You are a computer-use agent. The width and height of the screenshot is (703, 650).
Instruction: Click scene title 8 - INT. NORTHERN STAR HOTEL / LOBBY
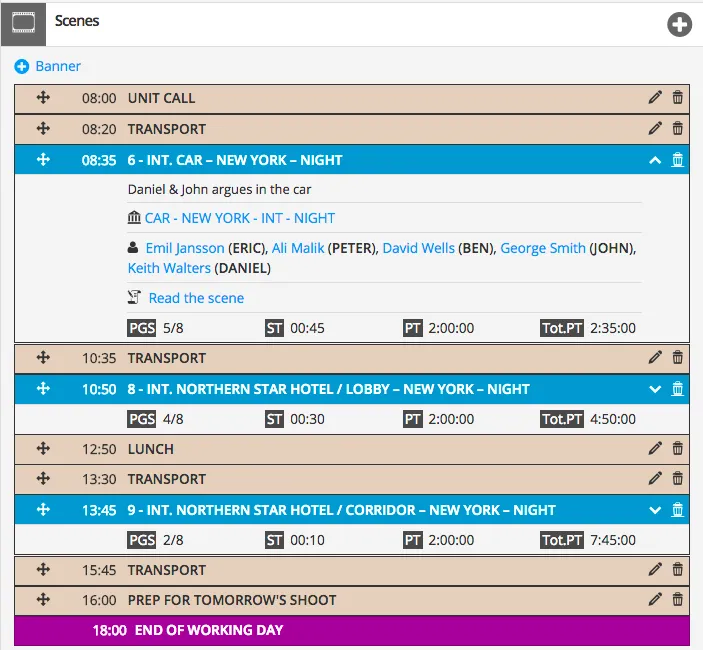coord(329,389)
